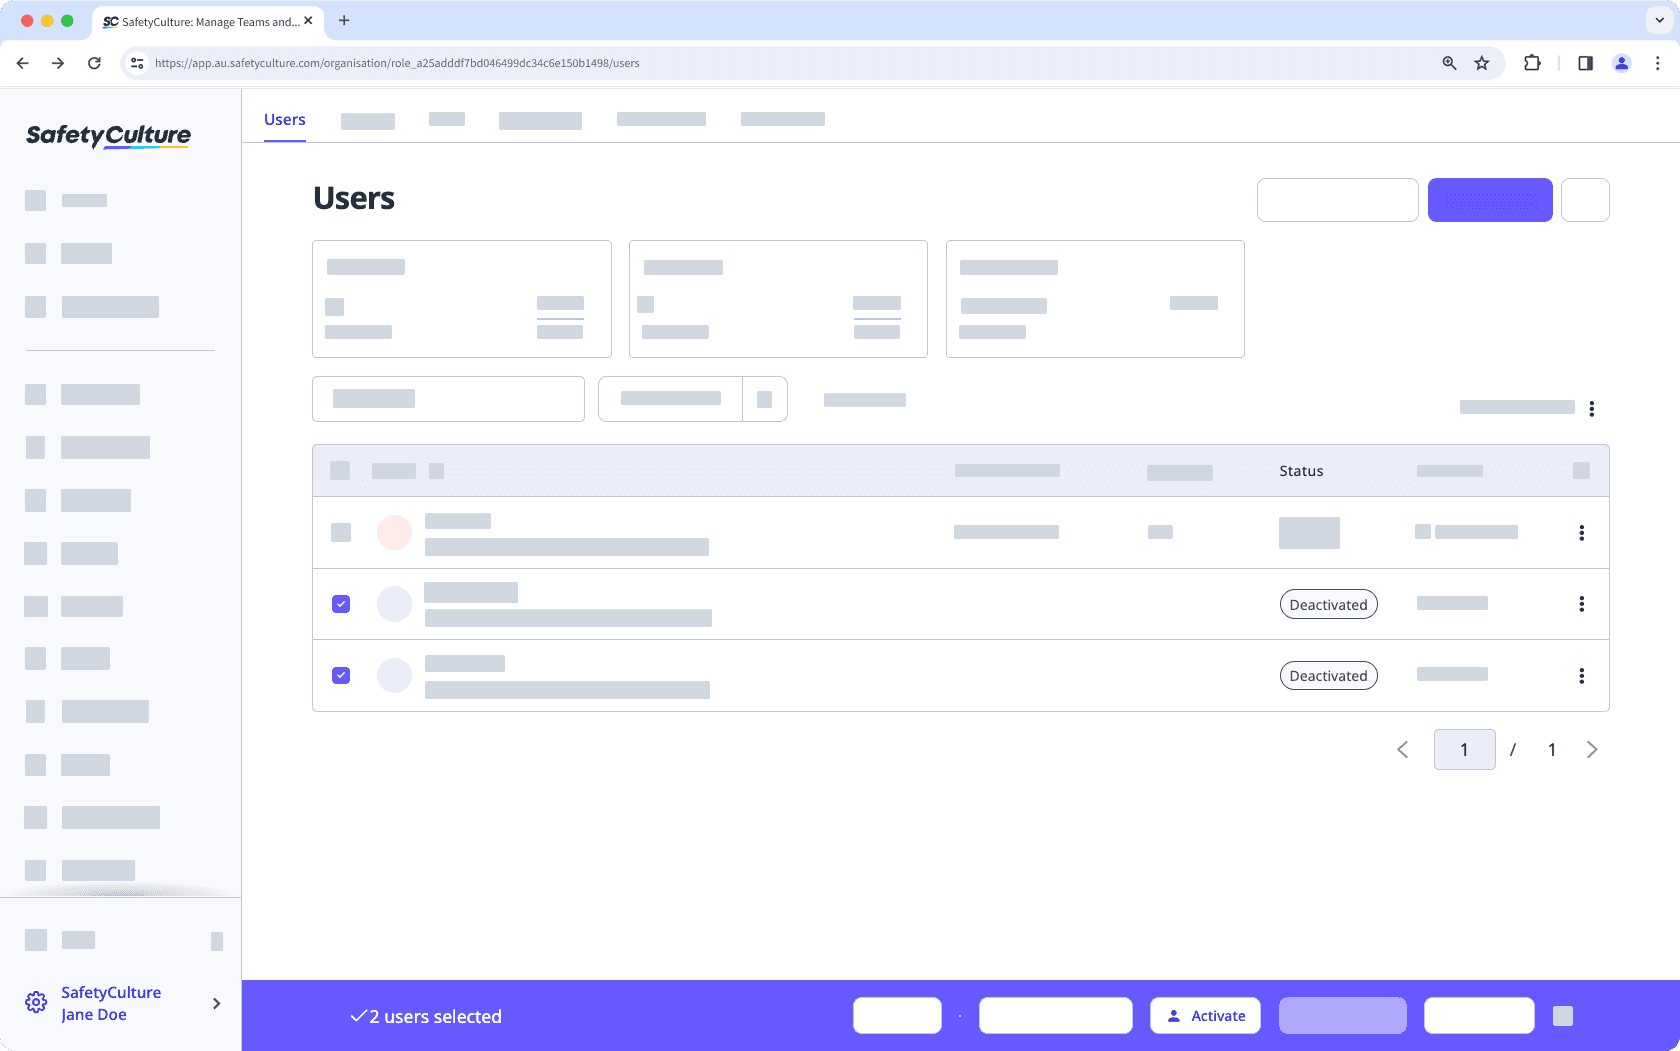Image resolution: width=1680 pixels, height=1051 pixels.
Task: Open the table options three-dot menu above the list
Action: click(x=1593, y=408)
